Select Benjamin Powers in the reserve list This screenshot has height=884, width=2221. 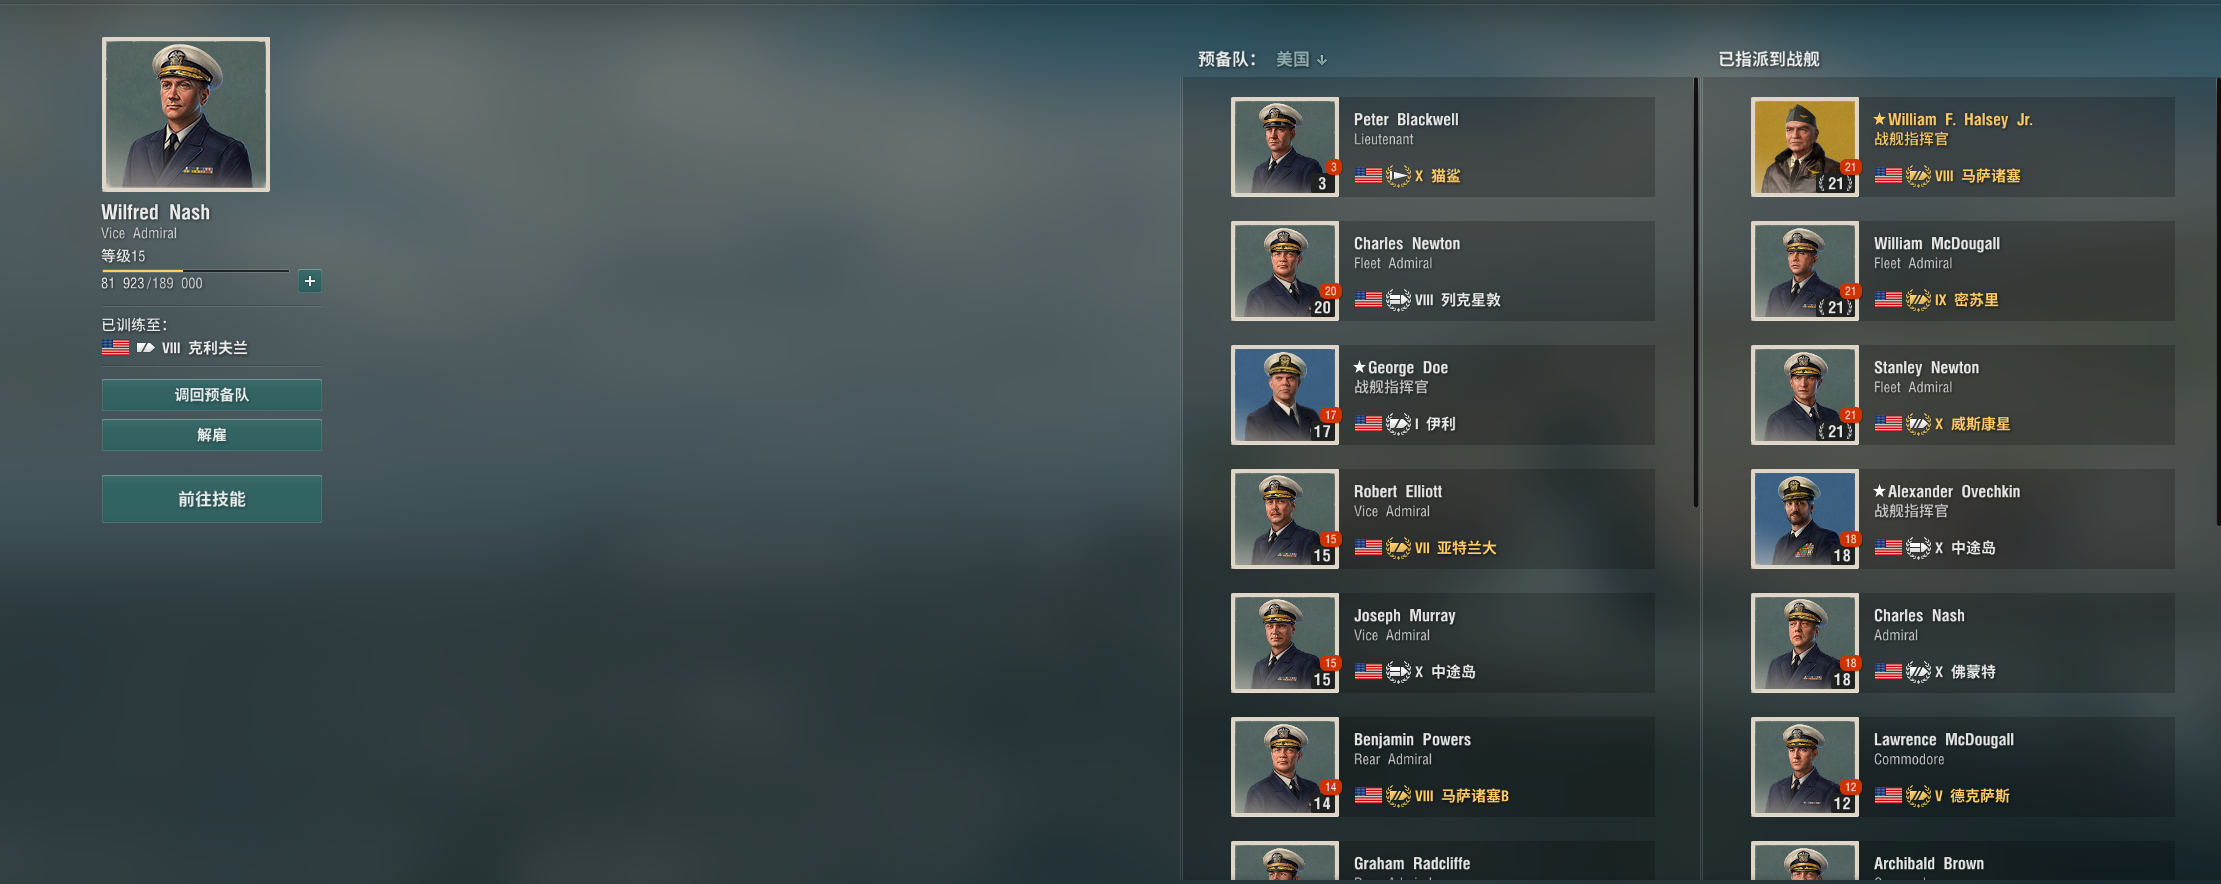coord(1443,767)
